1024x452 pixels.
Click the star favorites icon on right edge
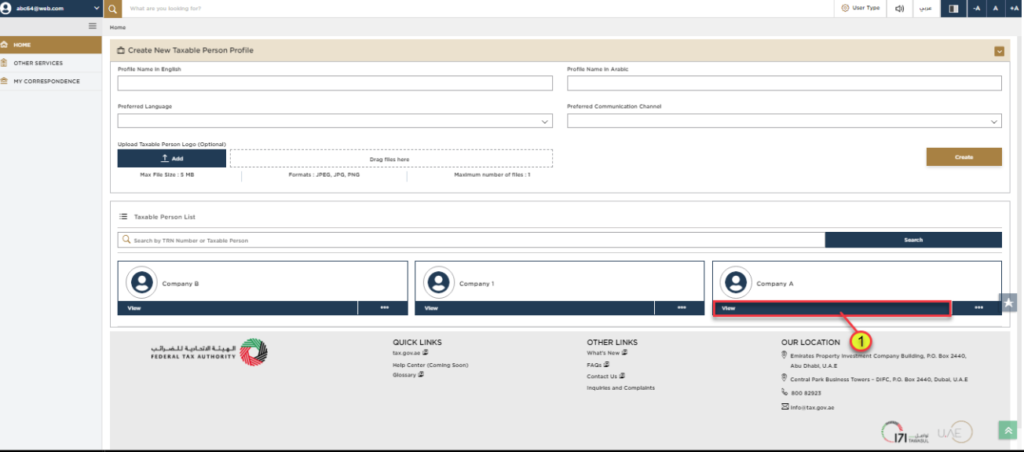tap(1009, 302)
